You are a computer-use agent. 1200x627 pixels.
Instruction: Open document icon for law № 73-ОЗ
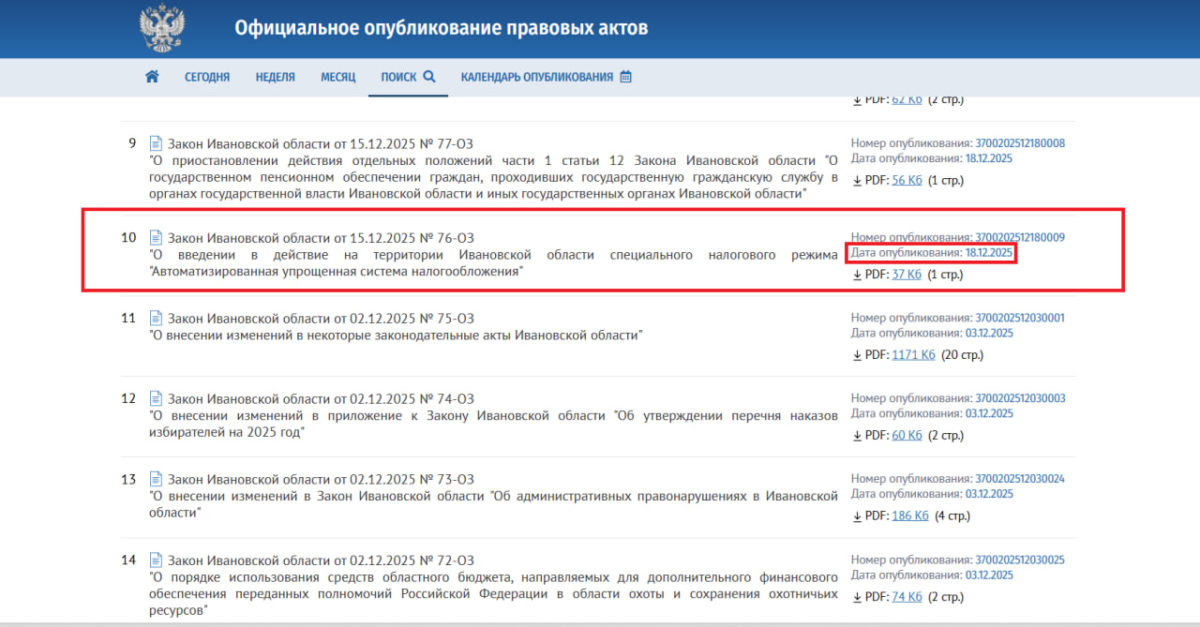coord(155,479)
